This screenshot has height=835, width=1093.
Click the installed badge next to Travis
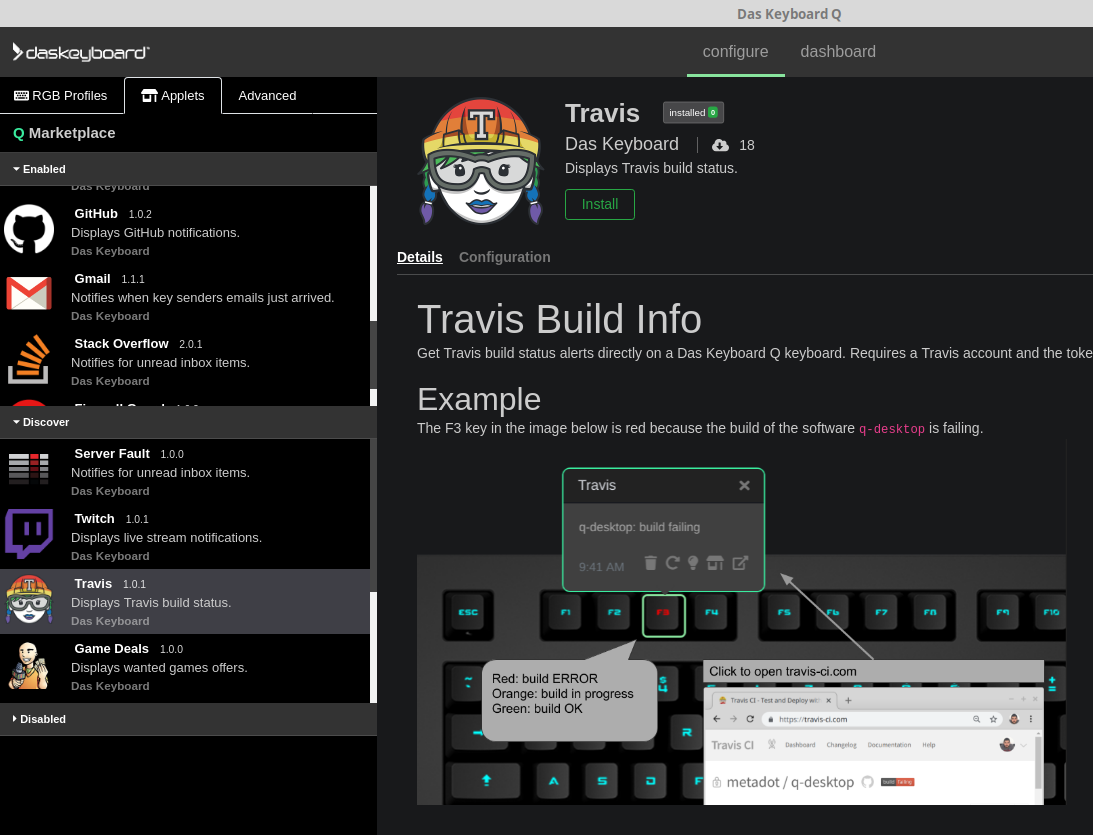[x=693, y=113]
